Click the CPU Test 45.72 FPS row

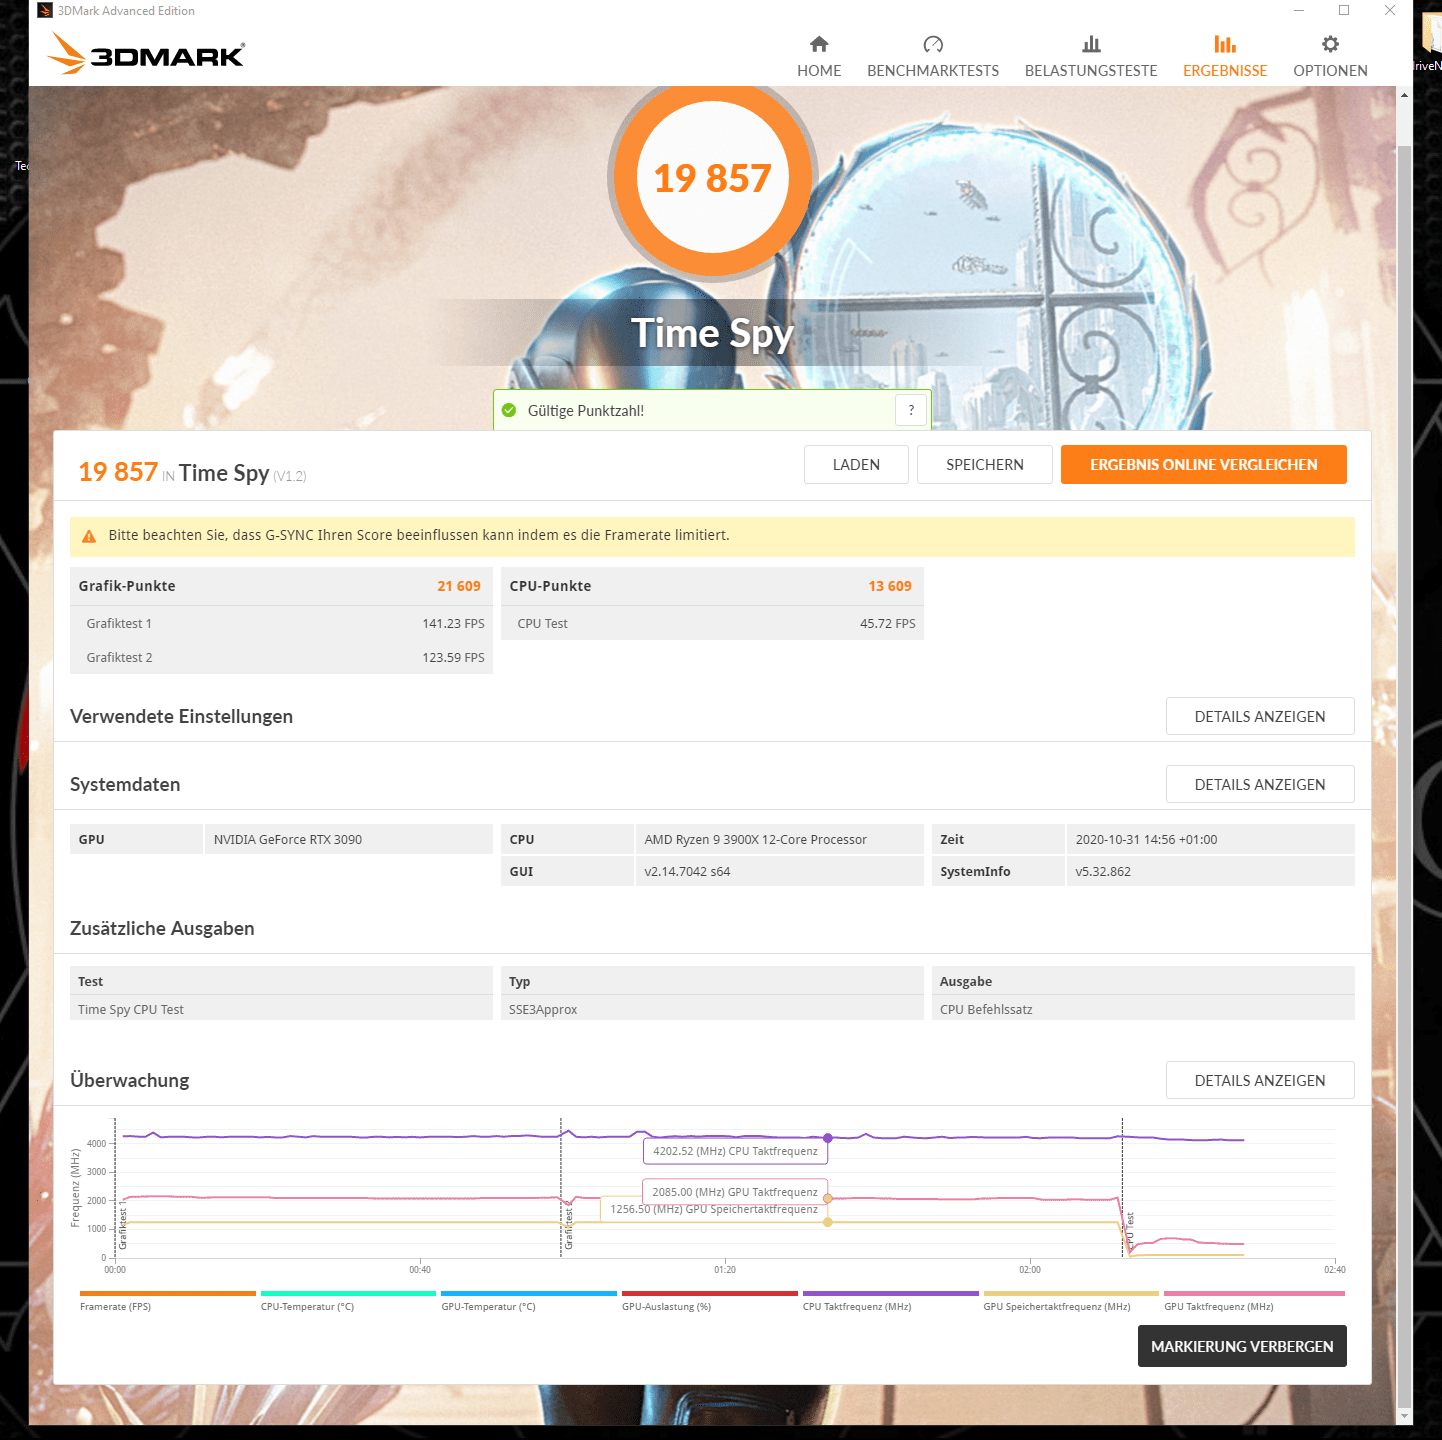coord(712,623)
